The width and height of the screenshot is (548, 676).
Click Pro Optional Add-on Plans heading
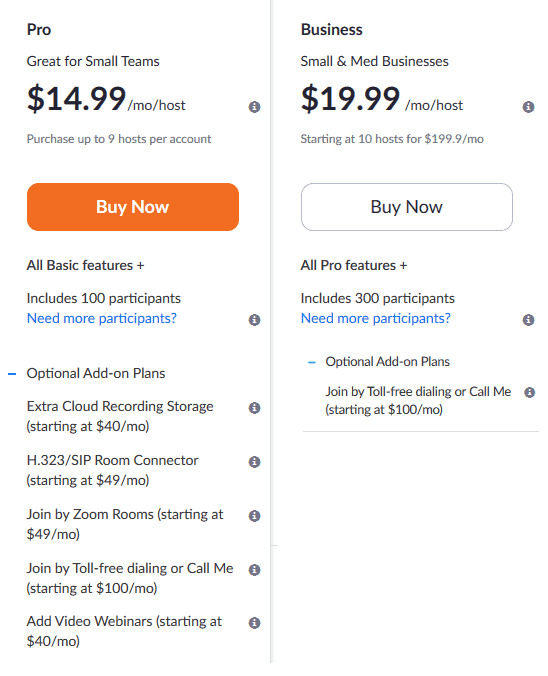click(96, 373)
